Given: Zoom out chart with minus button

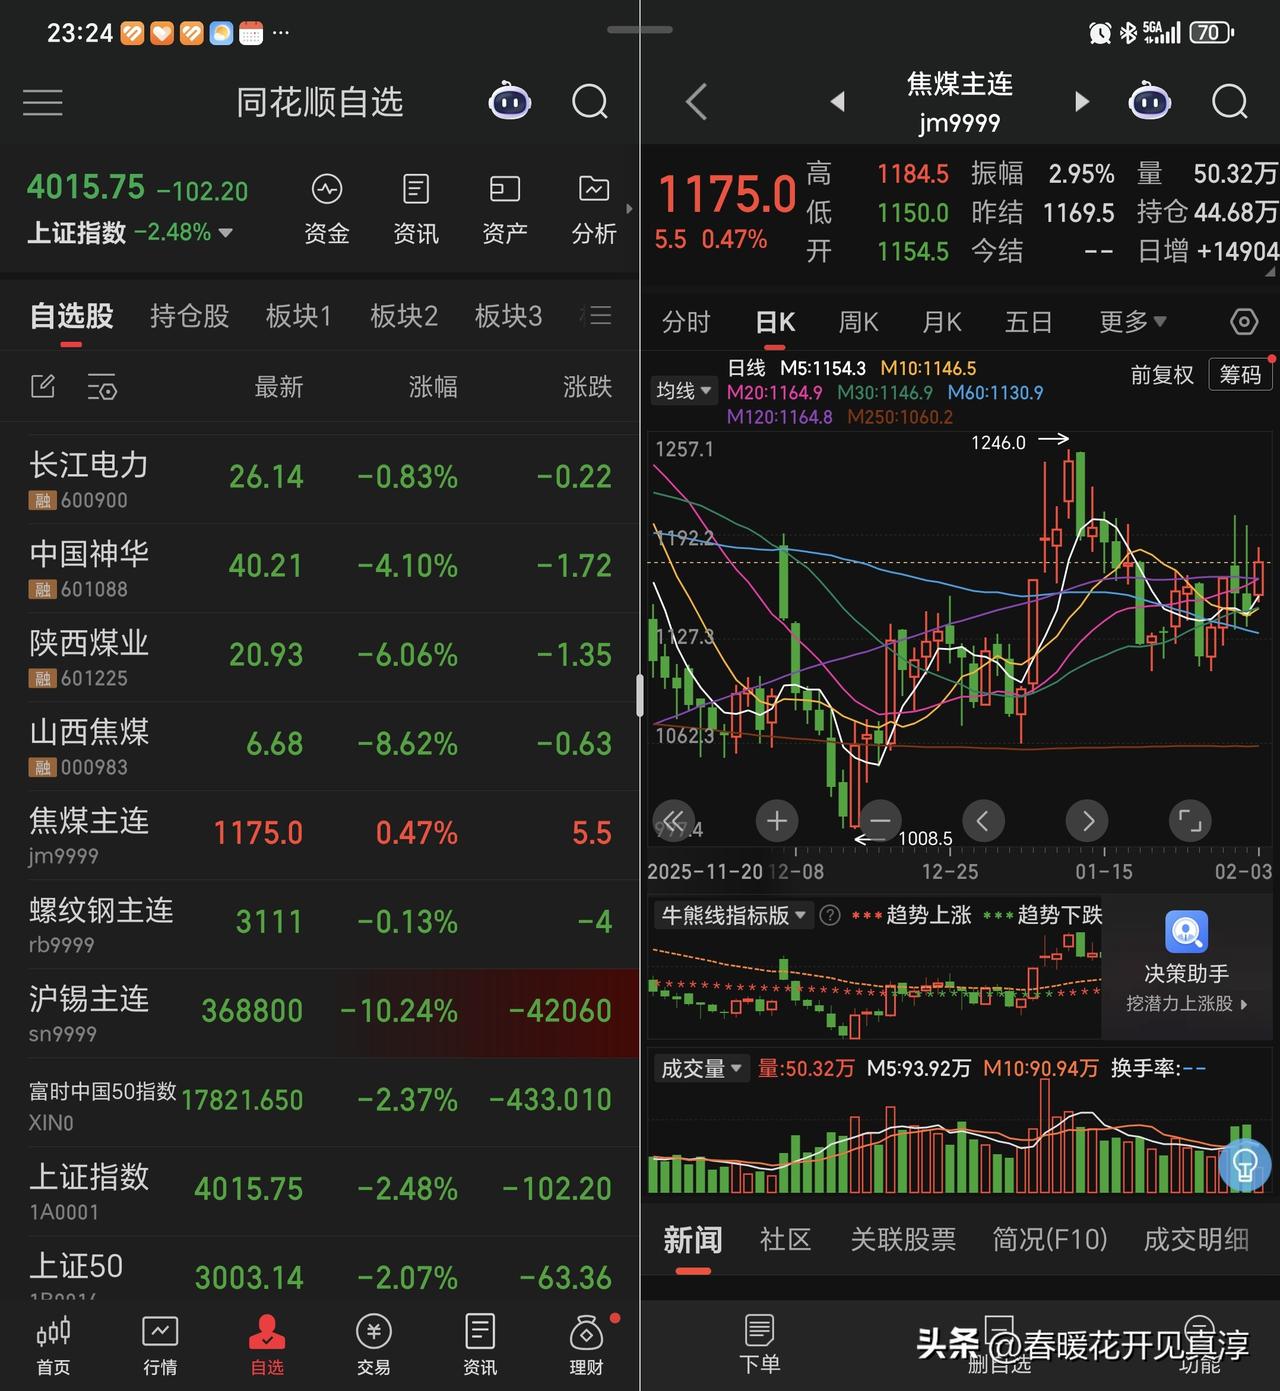Looking at the screenshot, I should click(880, 821).
